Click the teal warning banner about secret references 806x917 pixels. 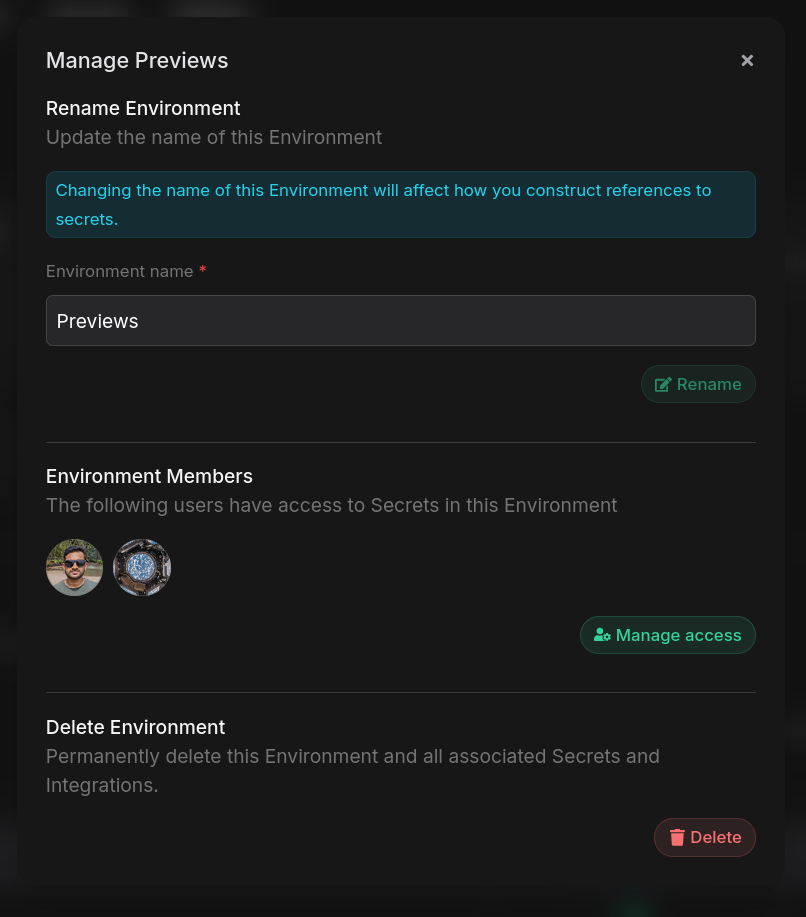click(400, 205)
